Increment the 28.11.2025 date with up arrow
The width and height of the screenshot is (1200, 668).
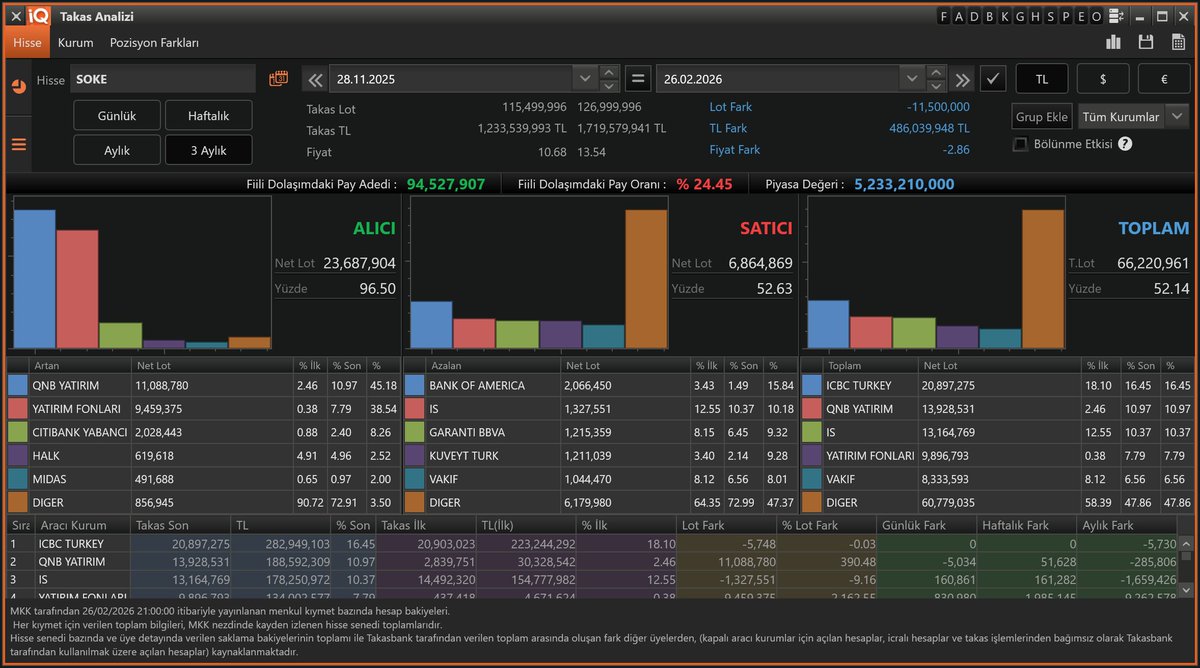pyautogui.click(x=609, y=72)
